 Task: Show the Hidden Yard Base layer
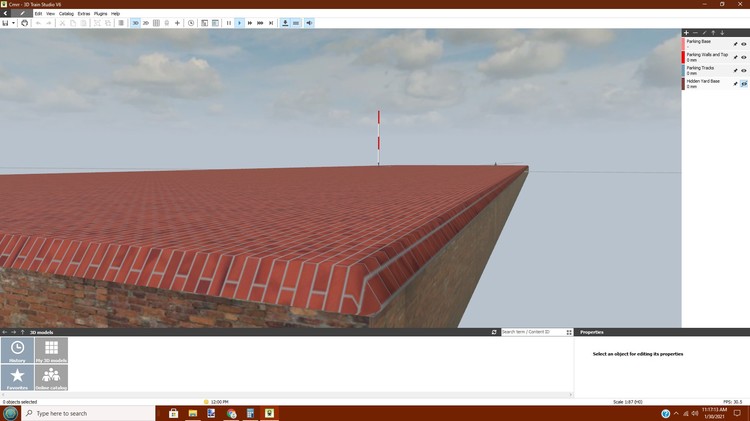click(744, 84)
